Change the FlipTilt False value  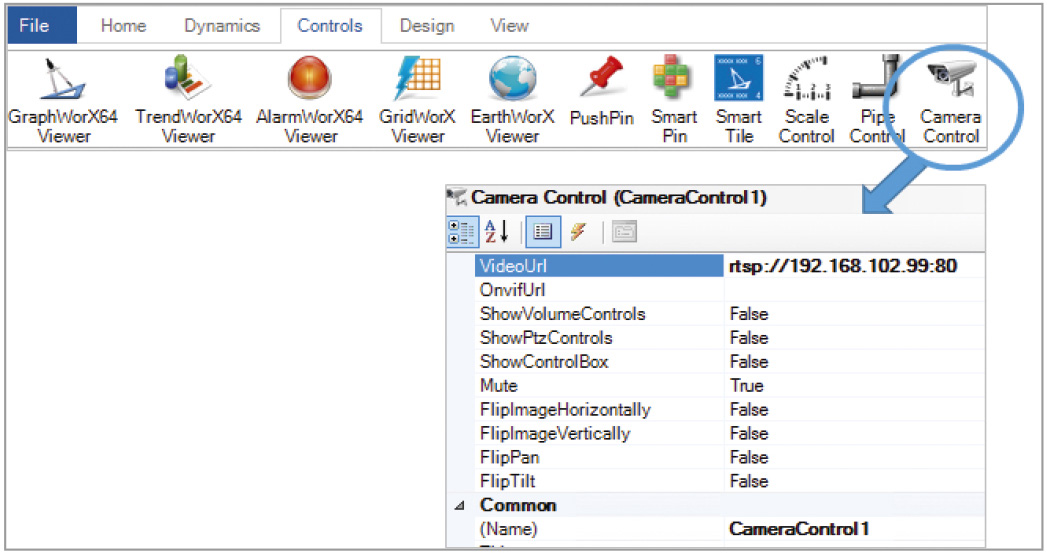coord(854,482)
